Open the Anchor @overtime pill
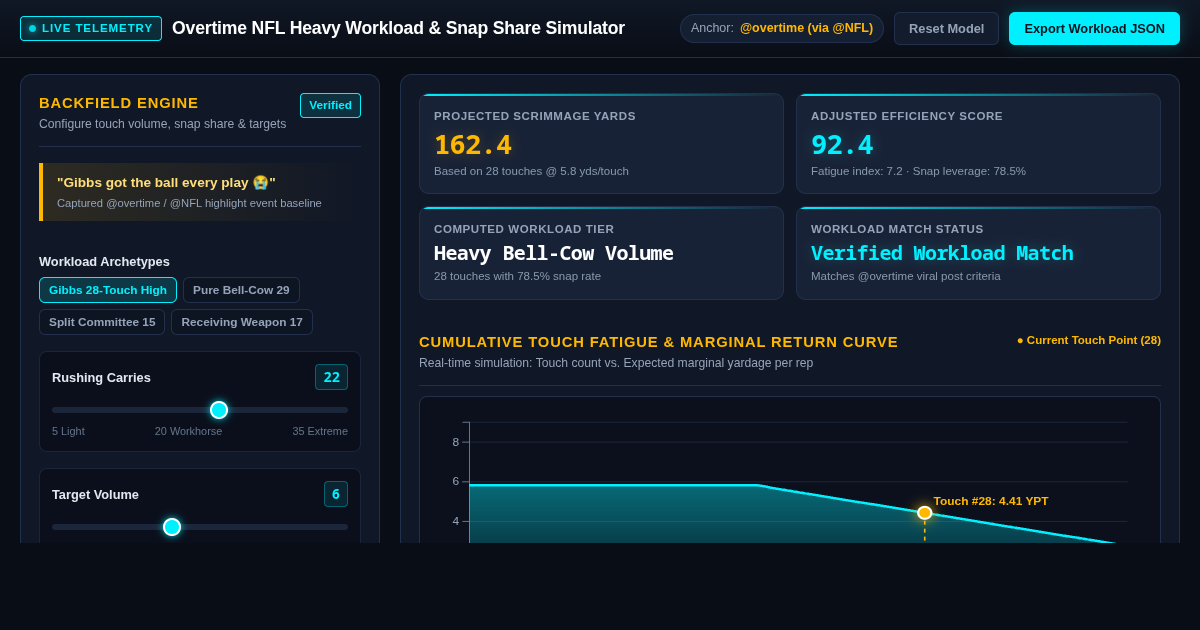This screenshot has width=1200, height=630. point(782,28)
